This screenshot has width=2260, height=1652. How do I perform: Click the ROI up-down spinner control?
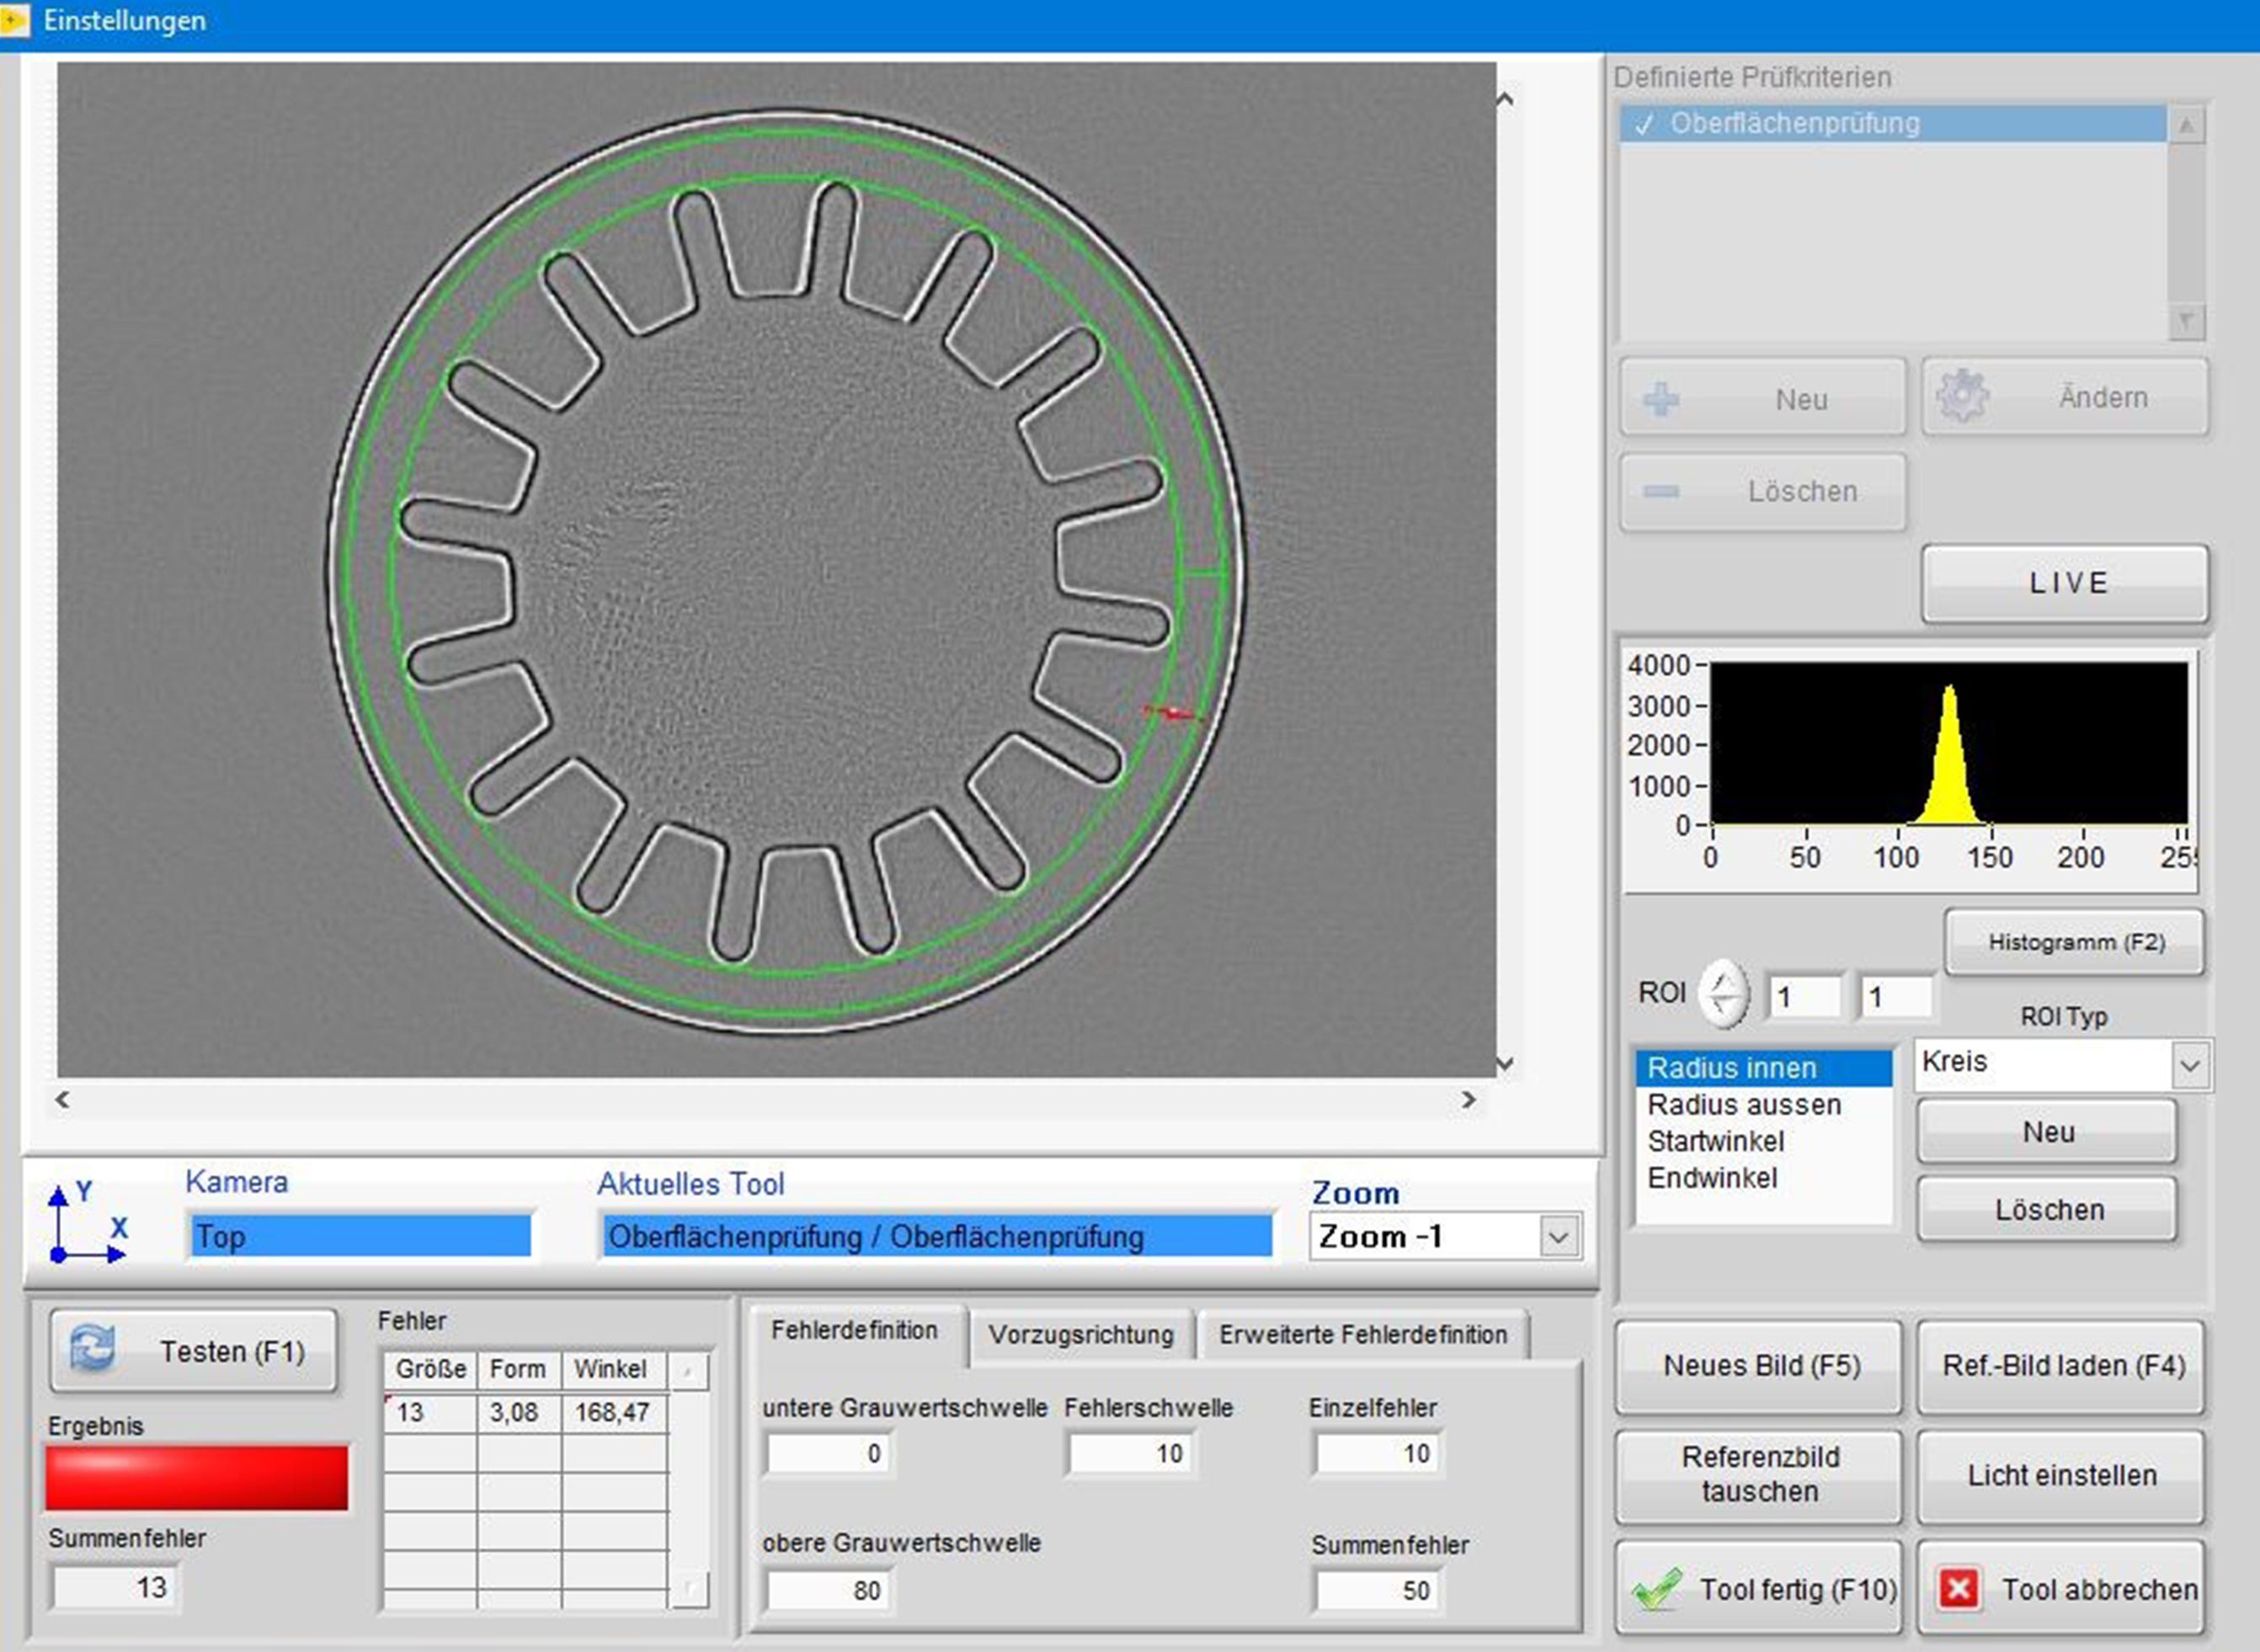point(1724,994)
